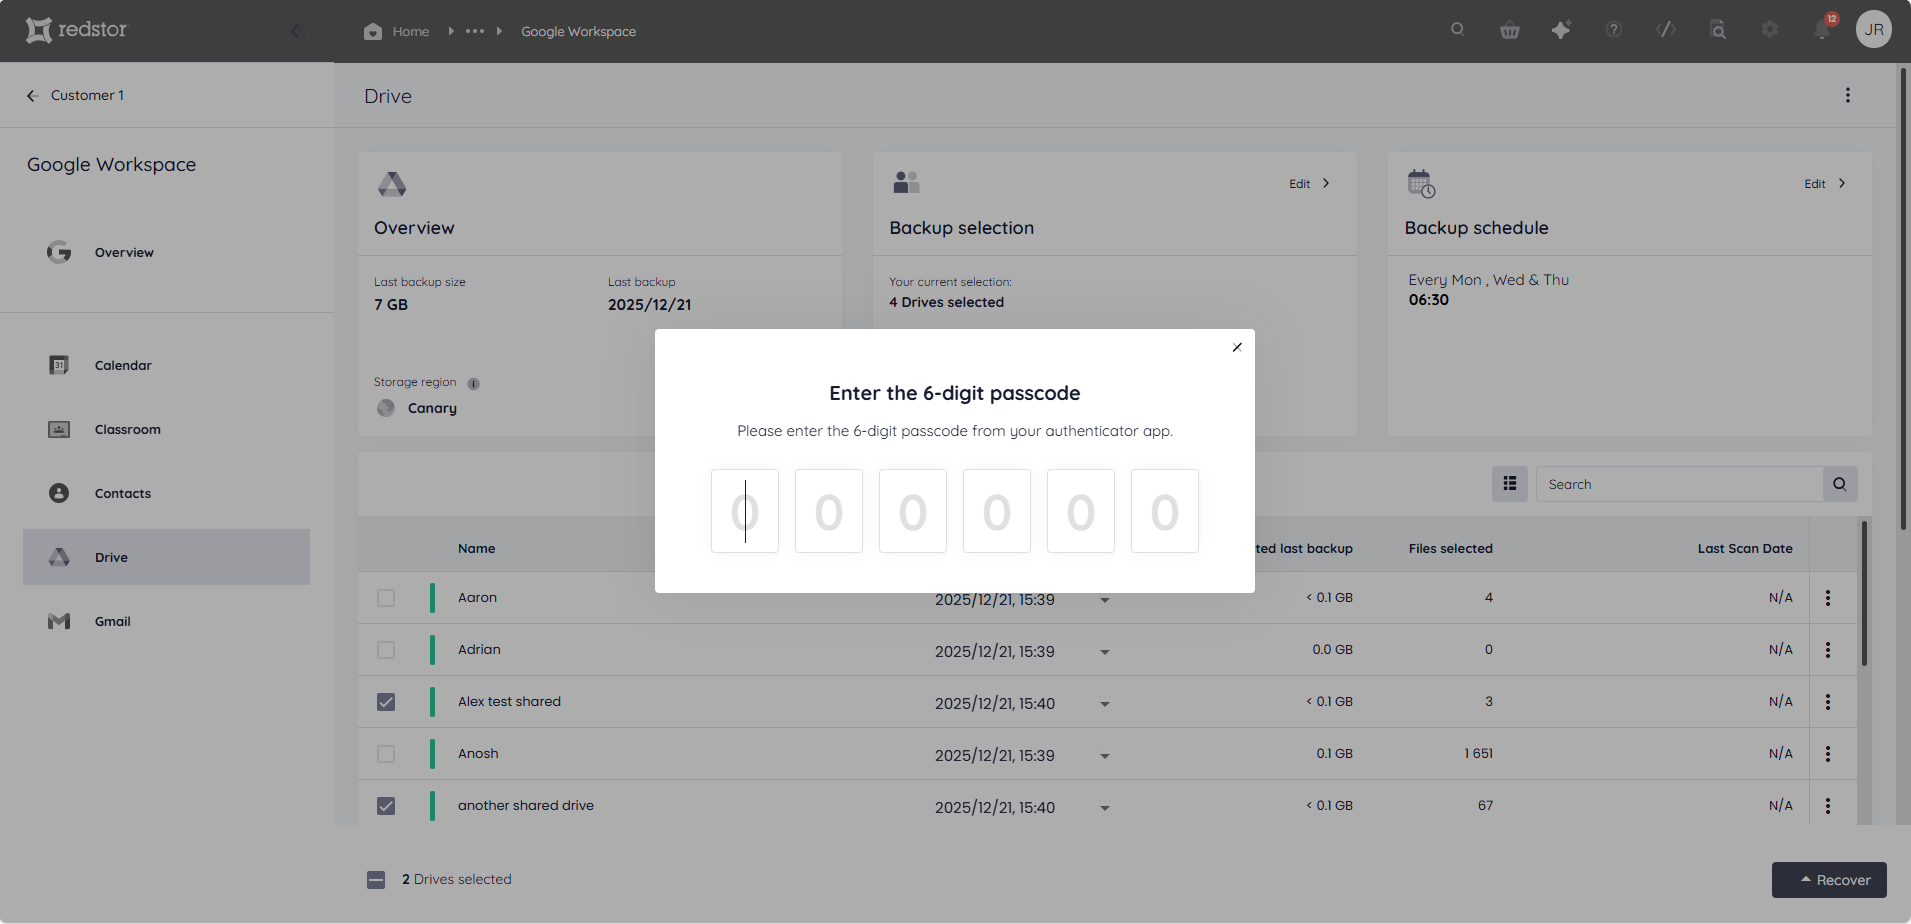This screenshot has height=924, width=1911.
Task: Focus the fourth passcode digit box
Action: coord(997,511)
